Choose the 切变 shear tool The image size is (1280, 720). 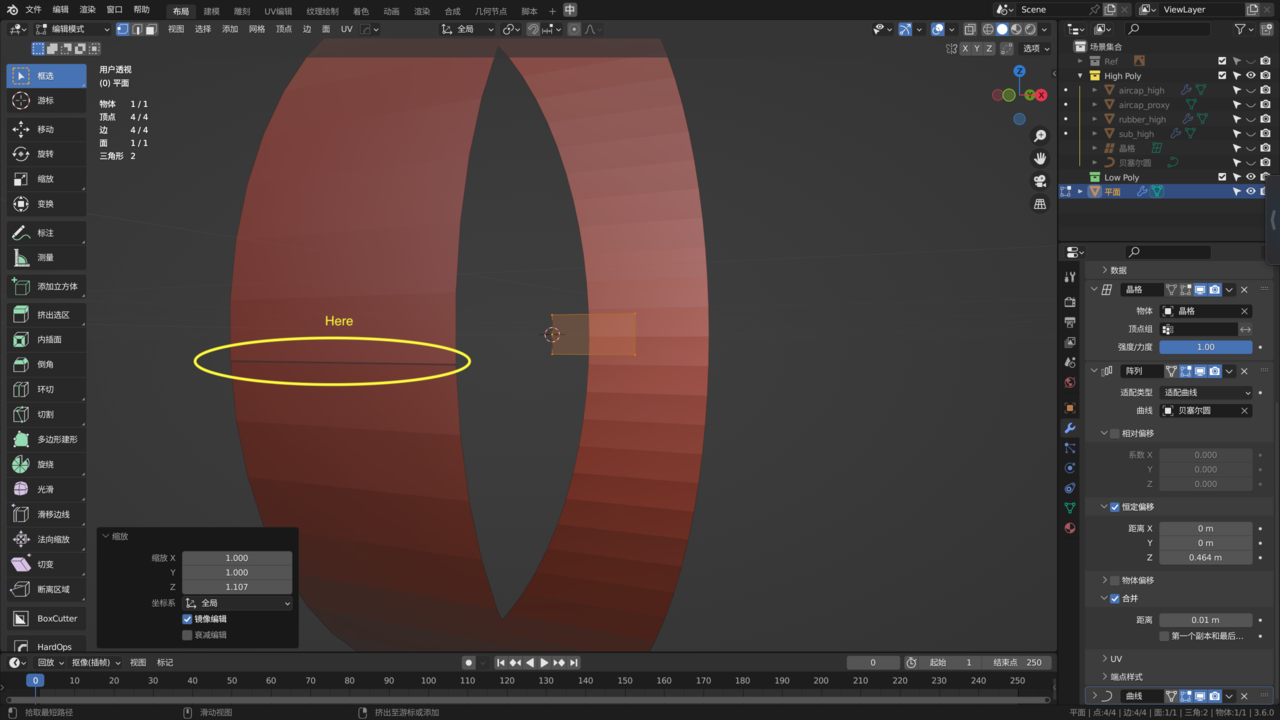click(46, 565)
